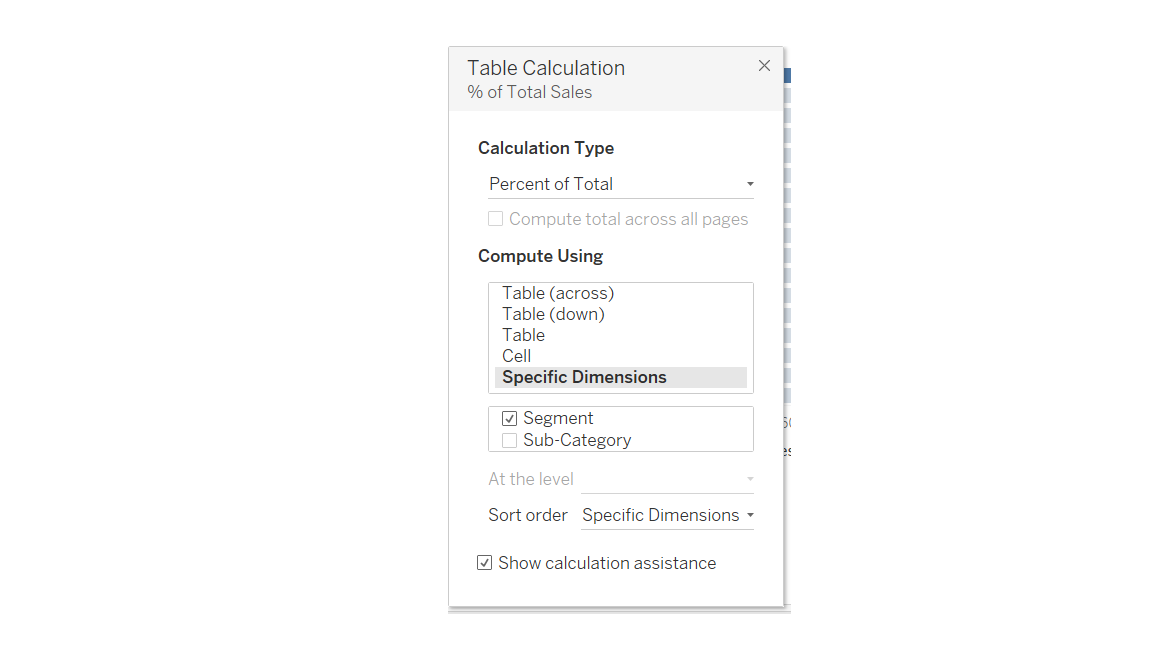This screenshot has width=1152, height=648.
Task: Click the Percent of Total value
Action: (x=551, y=184)
